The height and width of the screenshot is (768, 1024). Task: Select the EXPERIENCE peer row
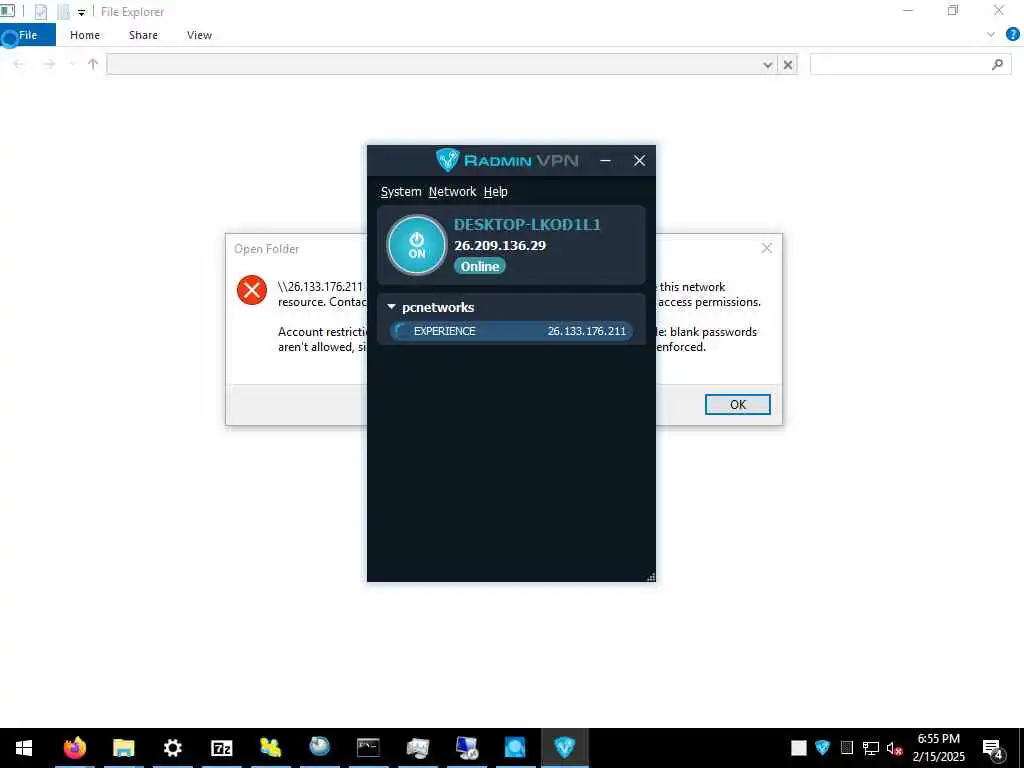coord(511,331)
